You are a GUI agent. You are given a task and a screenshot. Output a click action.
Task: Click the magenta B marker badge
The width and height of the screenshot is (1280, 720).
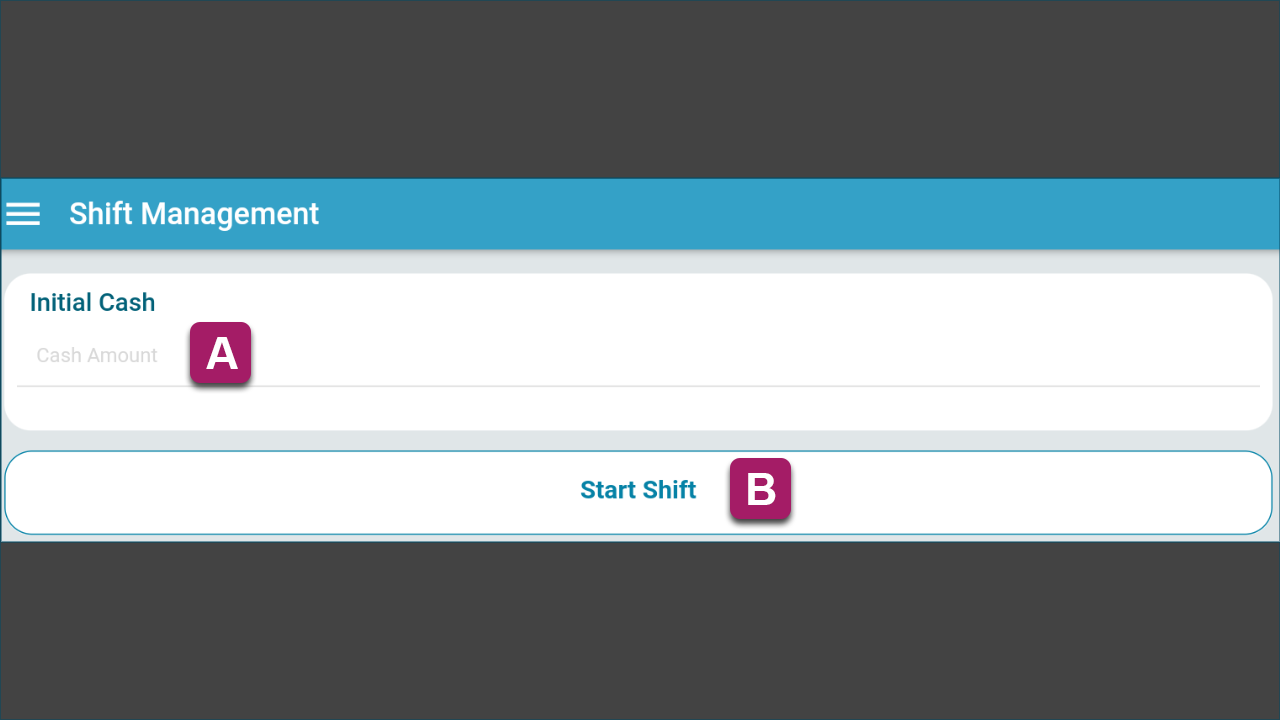click(760, 489)
